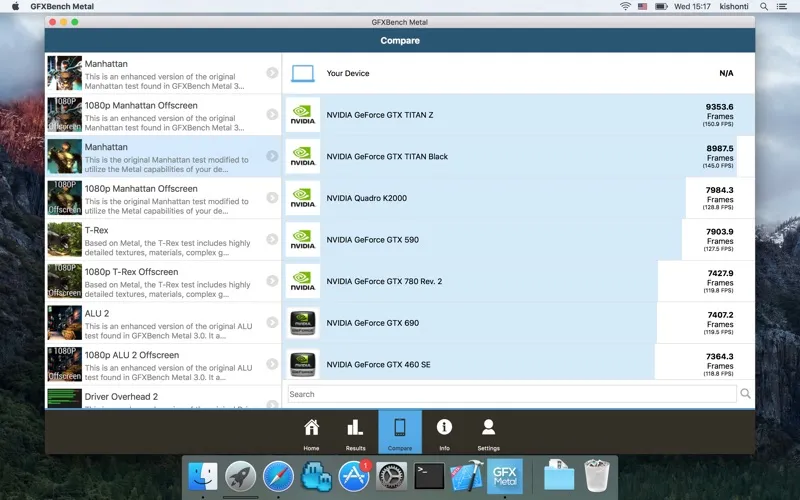Open the Info tab
800x500 pixels.
point(444,432)
